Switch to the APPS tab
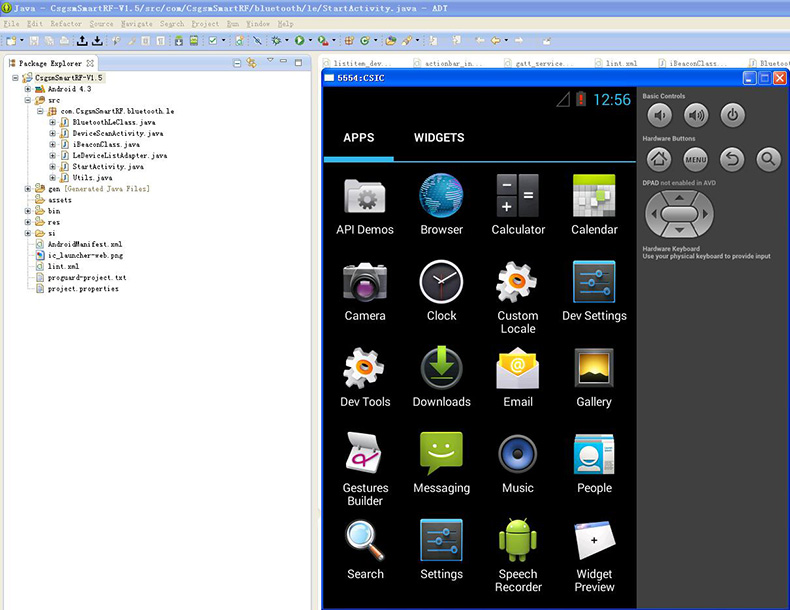This screenshot has height=610, width=790. coord(359,138)
